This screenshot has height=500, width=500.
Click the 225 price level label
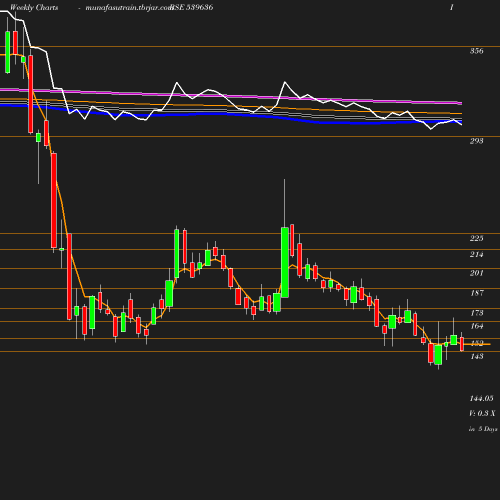tap(476, 238)
